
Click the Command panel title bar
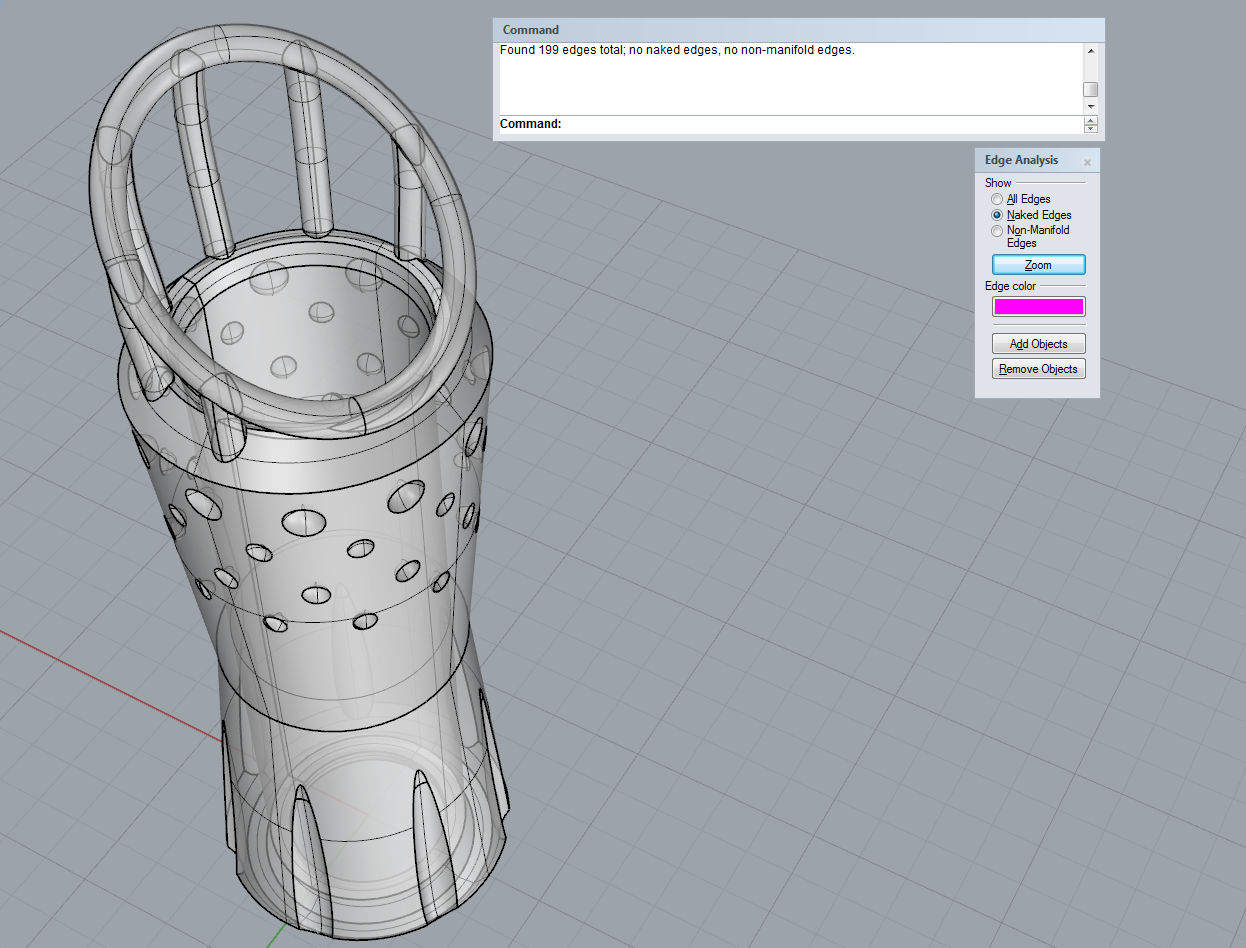[x=799, y=30]
